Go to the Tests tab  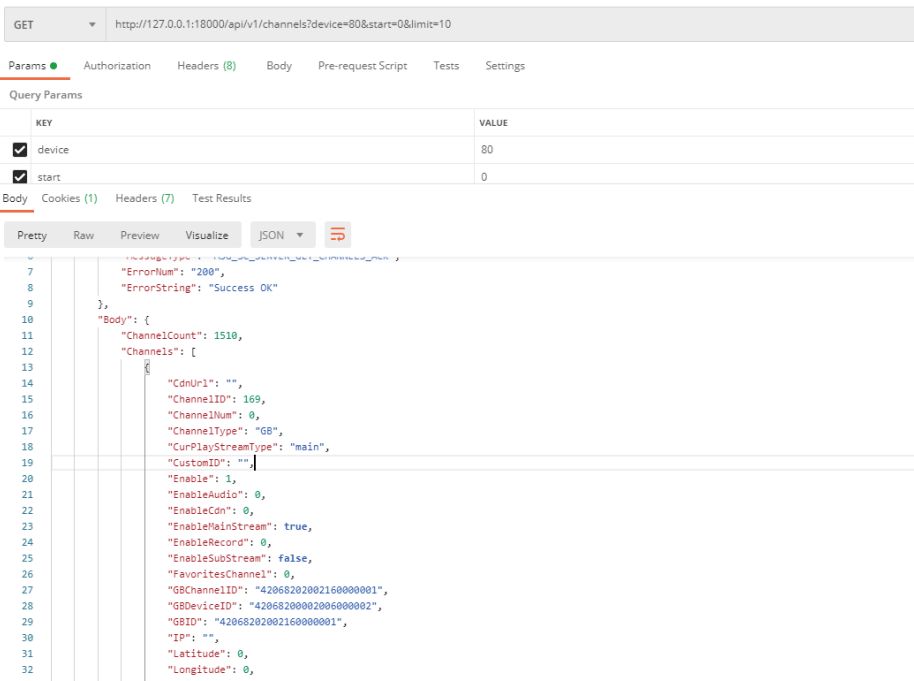point(446,66)
